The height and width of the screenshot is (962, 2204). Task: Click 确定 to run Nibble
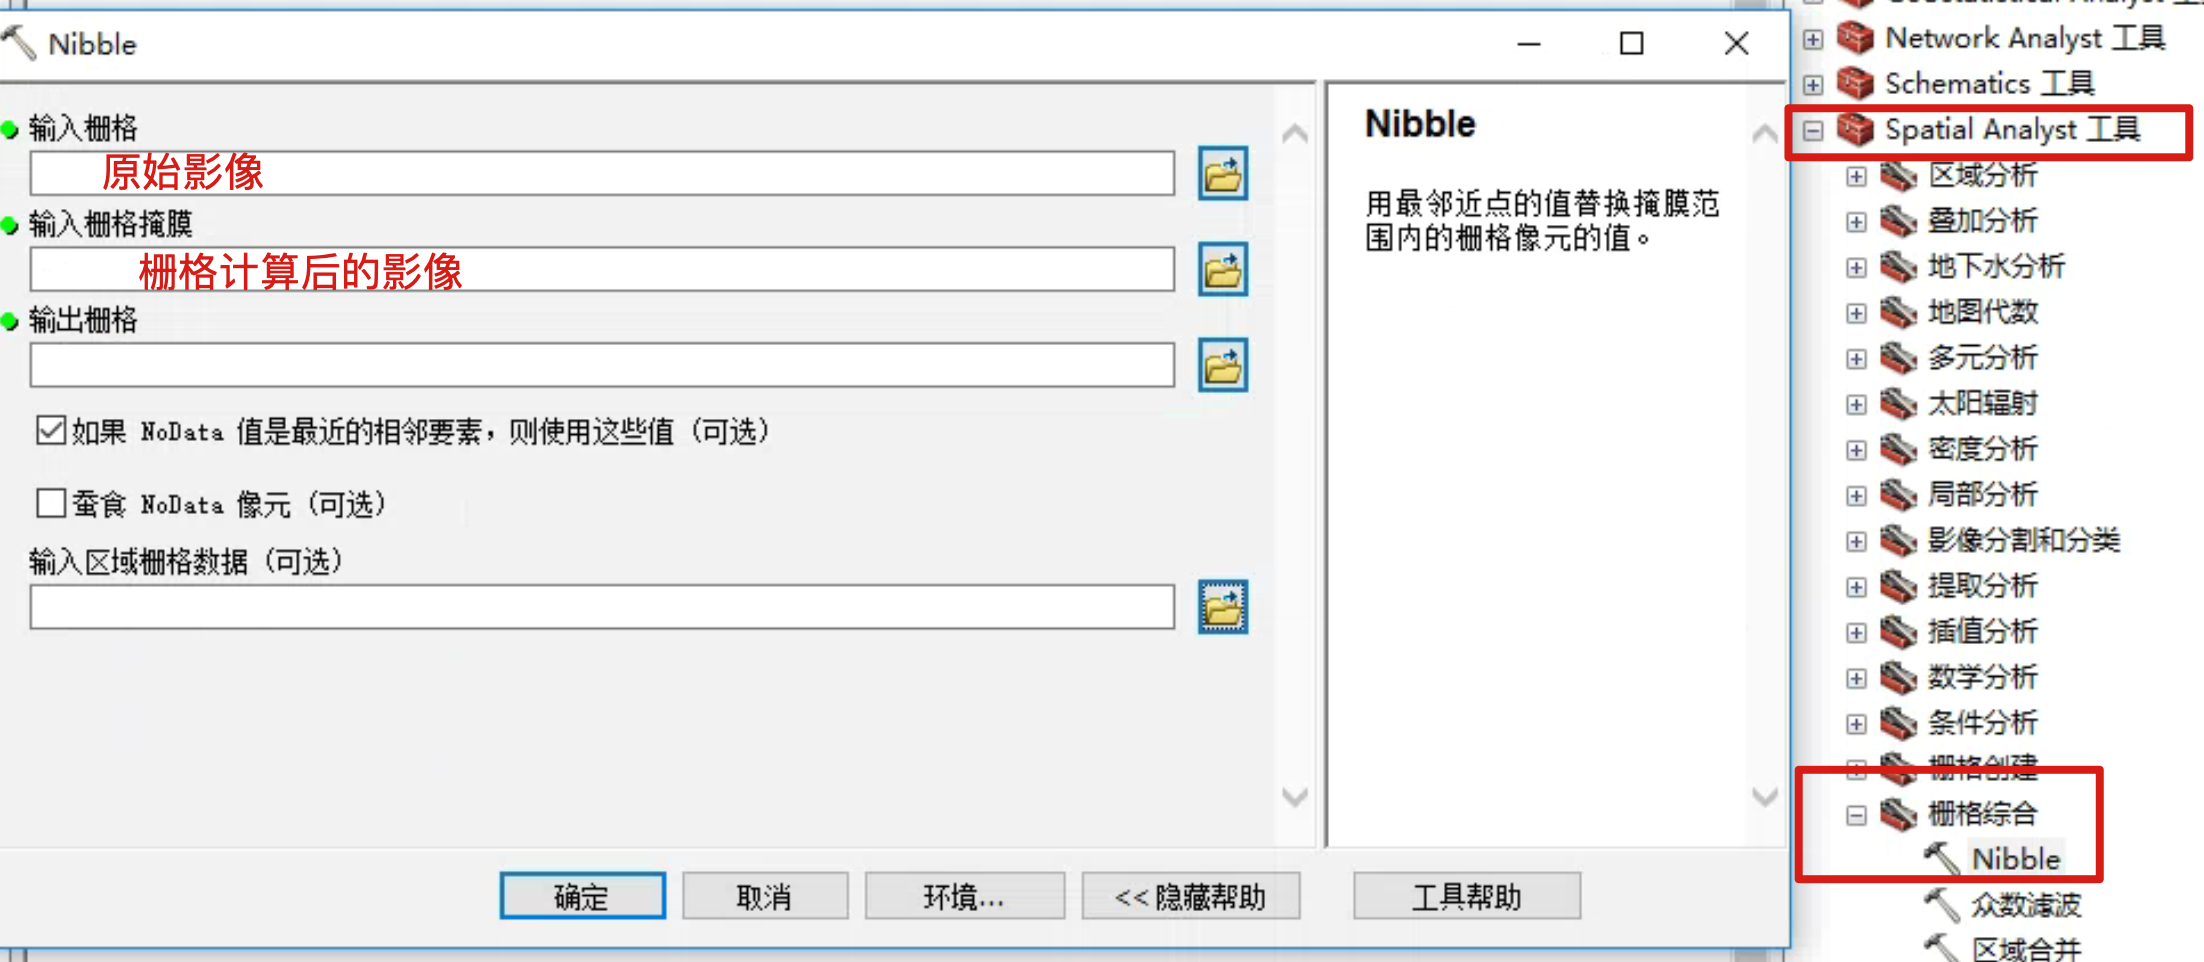tap(582, 896)
